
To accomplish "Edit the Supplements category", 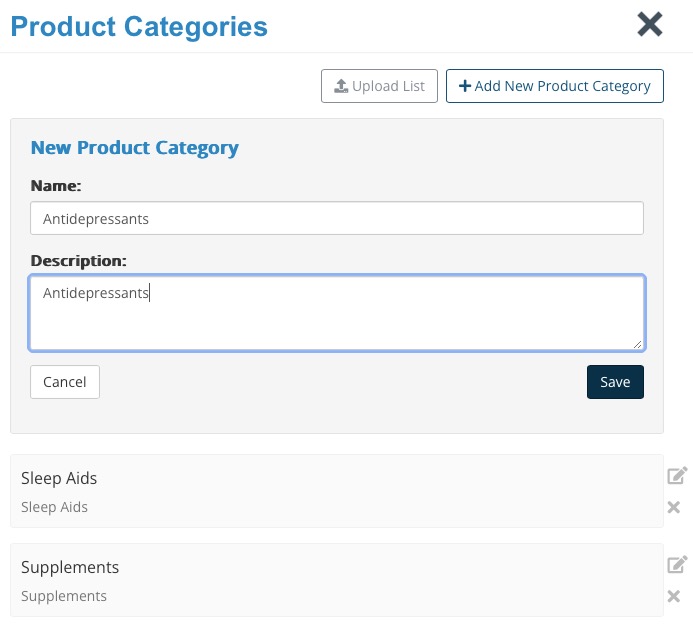I will click(677, 564).
